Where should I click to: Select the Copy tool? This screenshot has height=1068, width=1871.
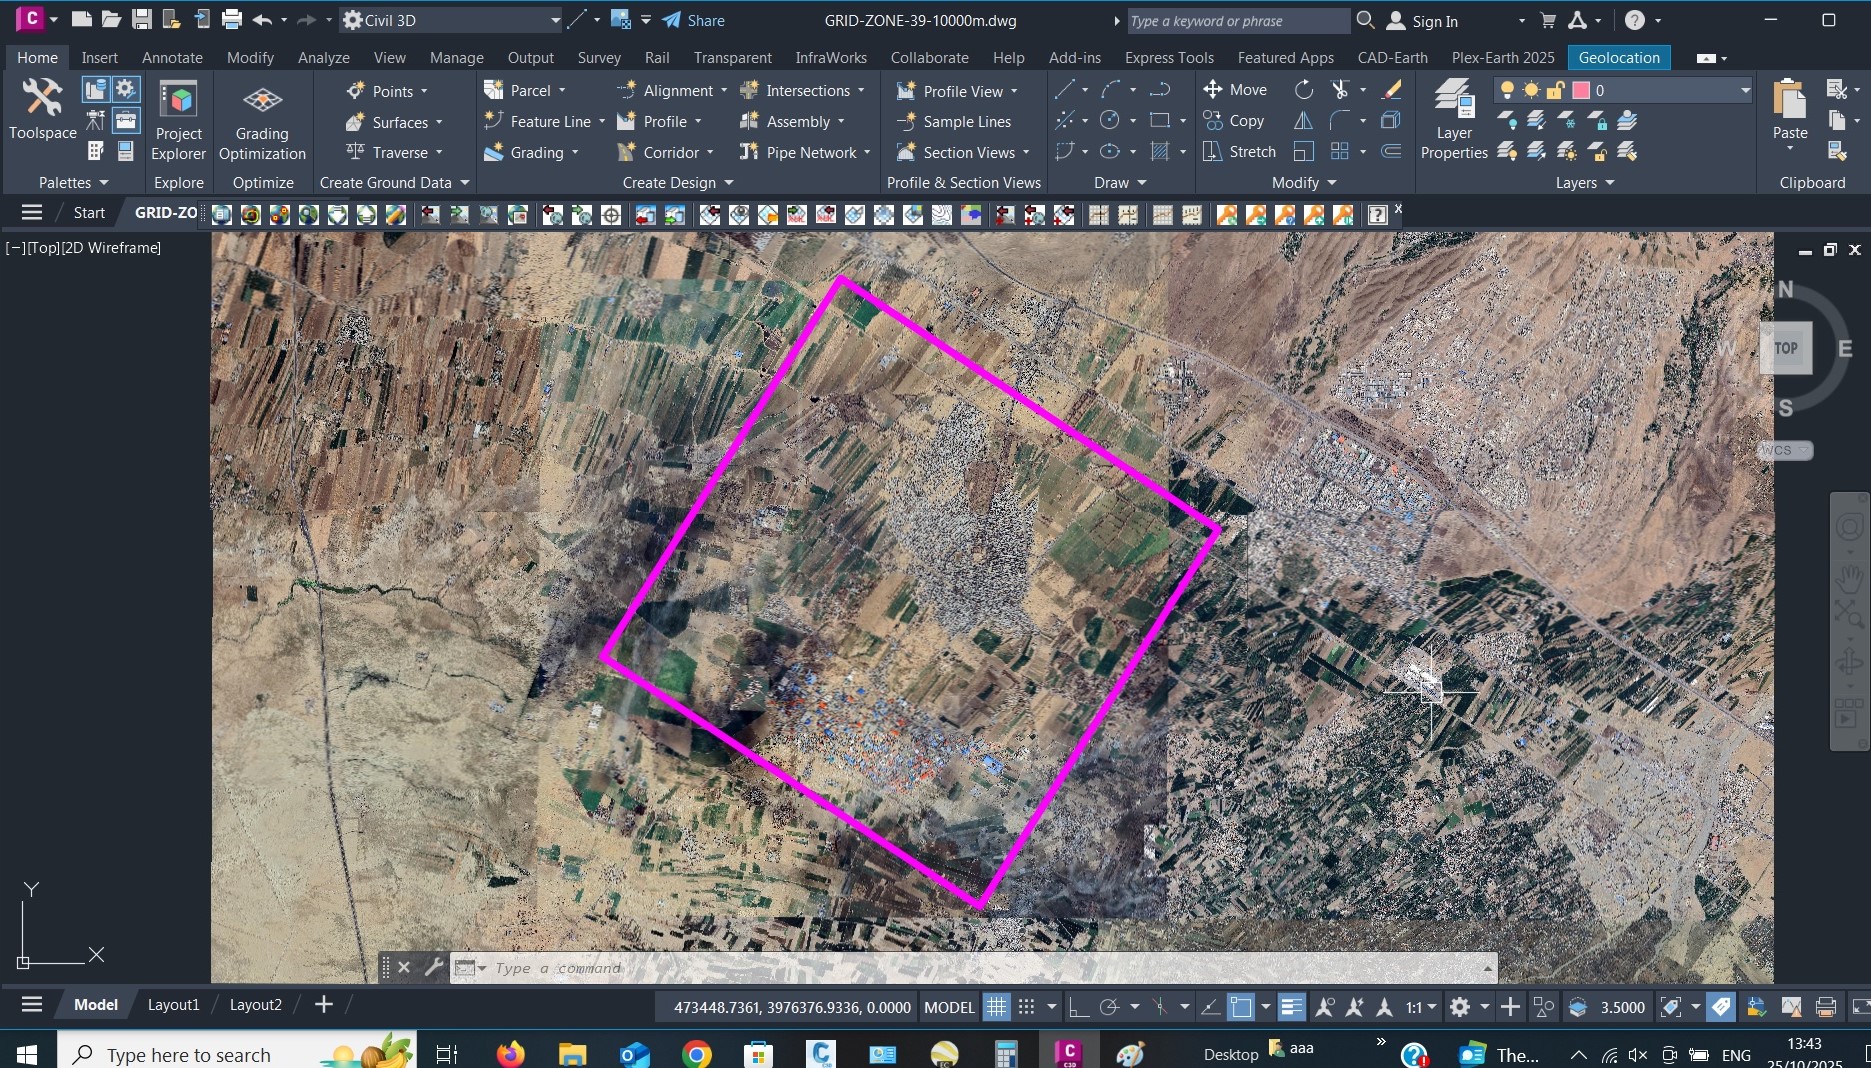point(1235,121)
